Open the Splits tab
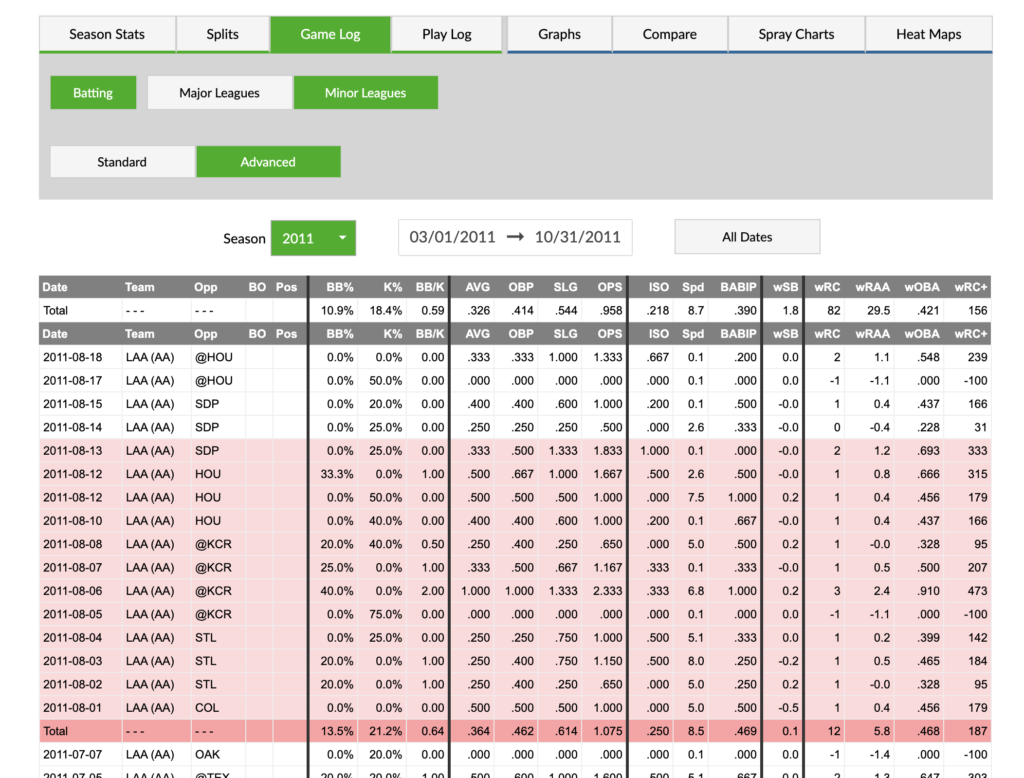This screenshot has height=778, width=1024. click(x=222, y=33)
